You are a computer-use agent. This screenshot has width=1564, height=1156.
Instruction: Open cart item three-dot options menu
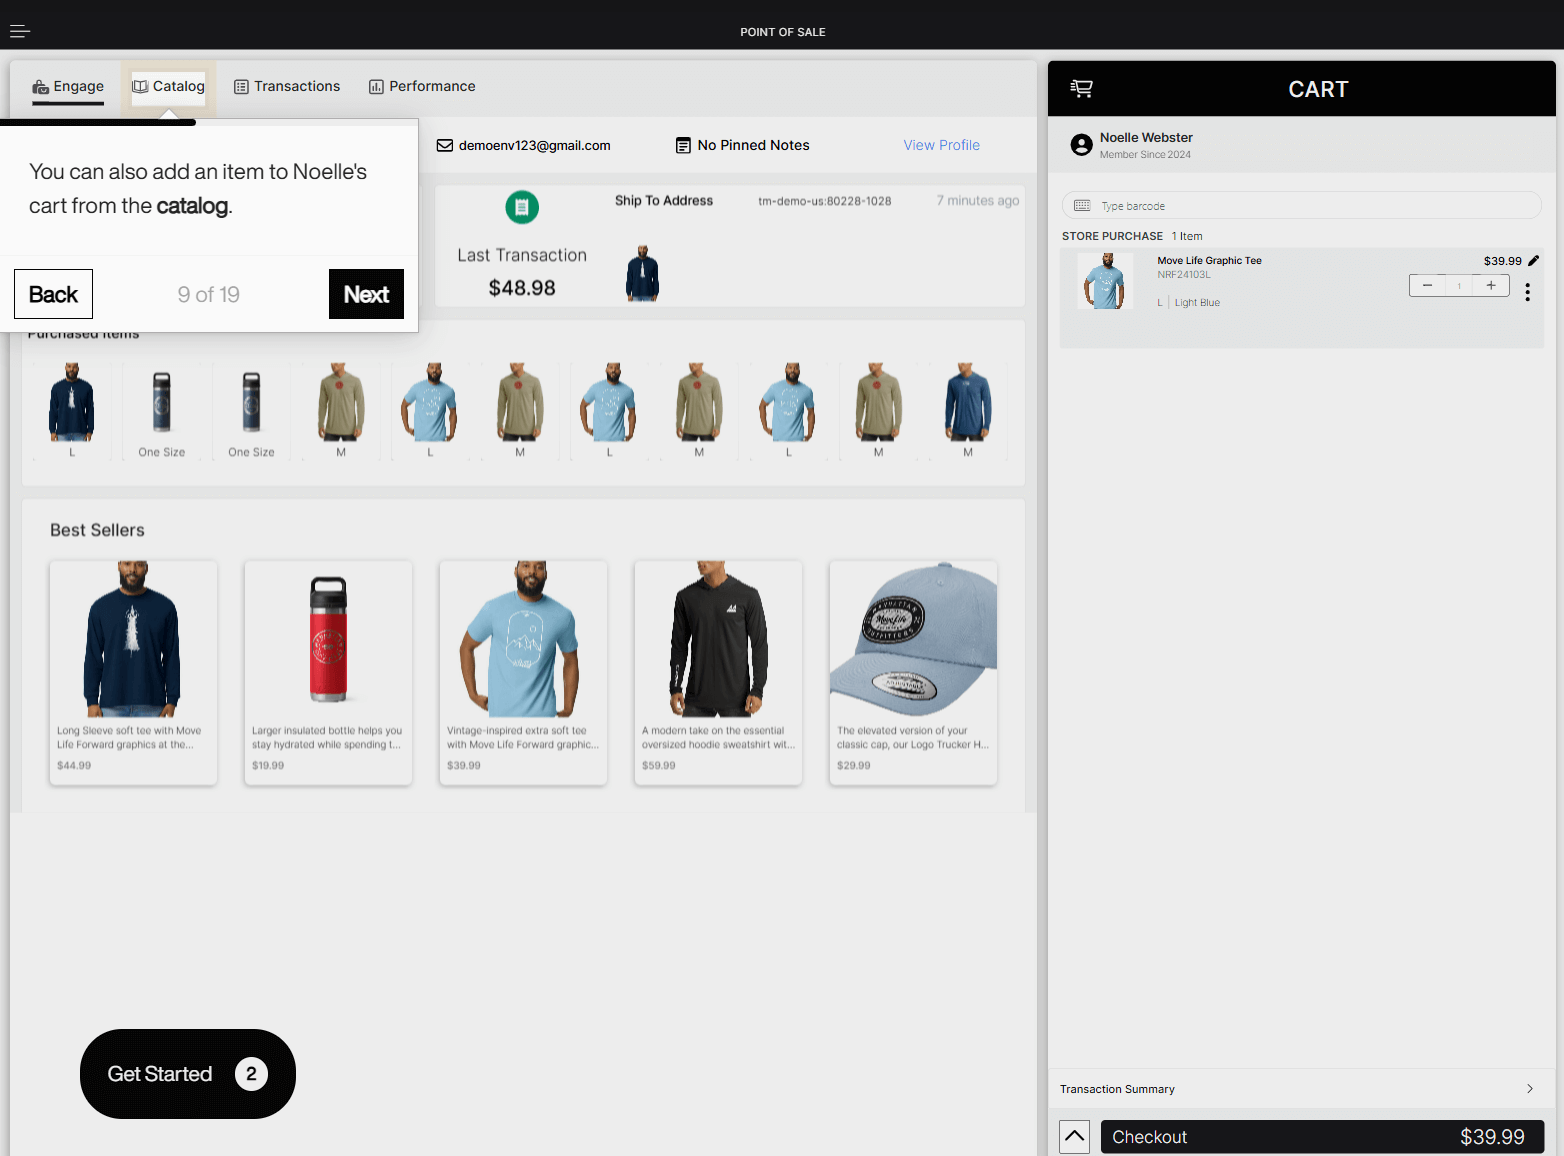(x=1527, y=292)
